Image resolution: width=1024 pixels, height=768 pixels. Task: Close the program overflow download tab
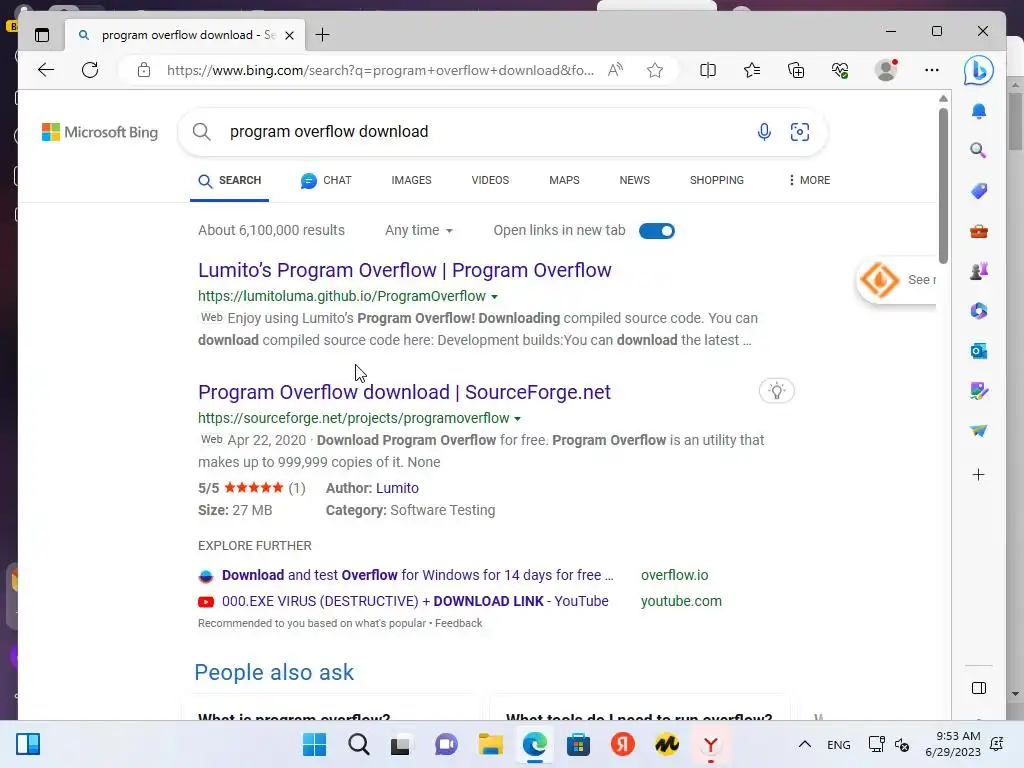tap(290, 35)
